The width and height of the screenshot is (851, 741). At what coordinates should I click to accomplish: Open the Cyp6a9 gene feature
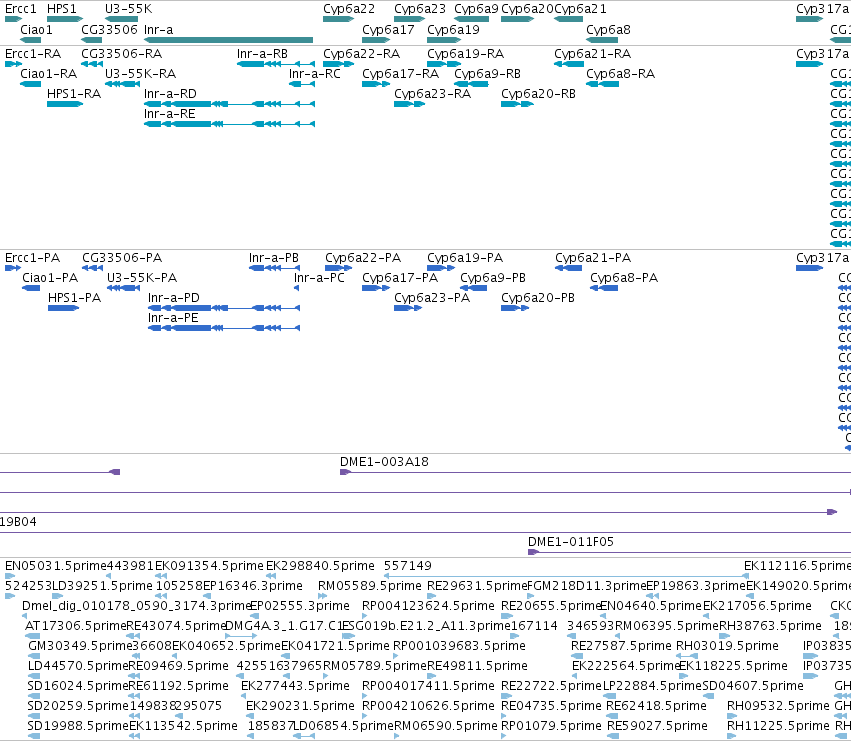click(471, 19)
